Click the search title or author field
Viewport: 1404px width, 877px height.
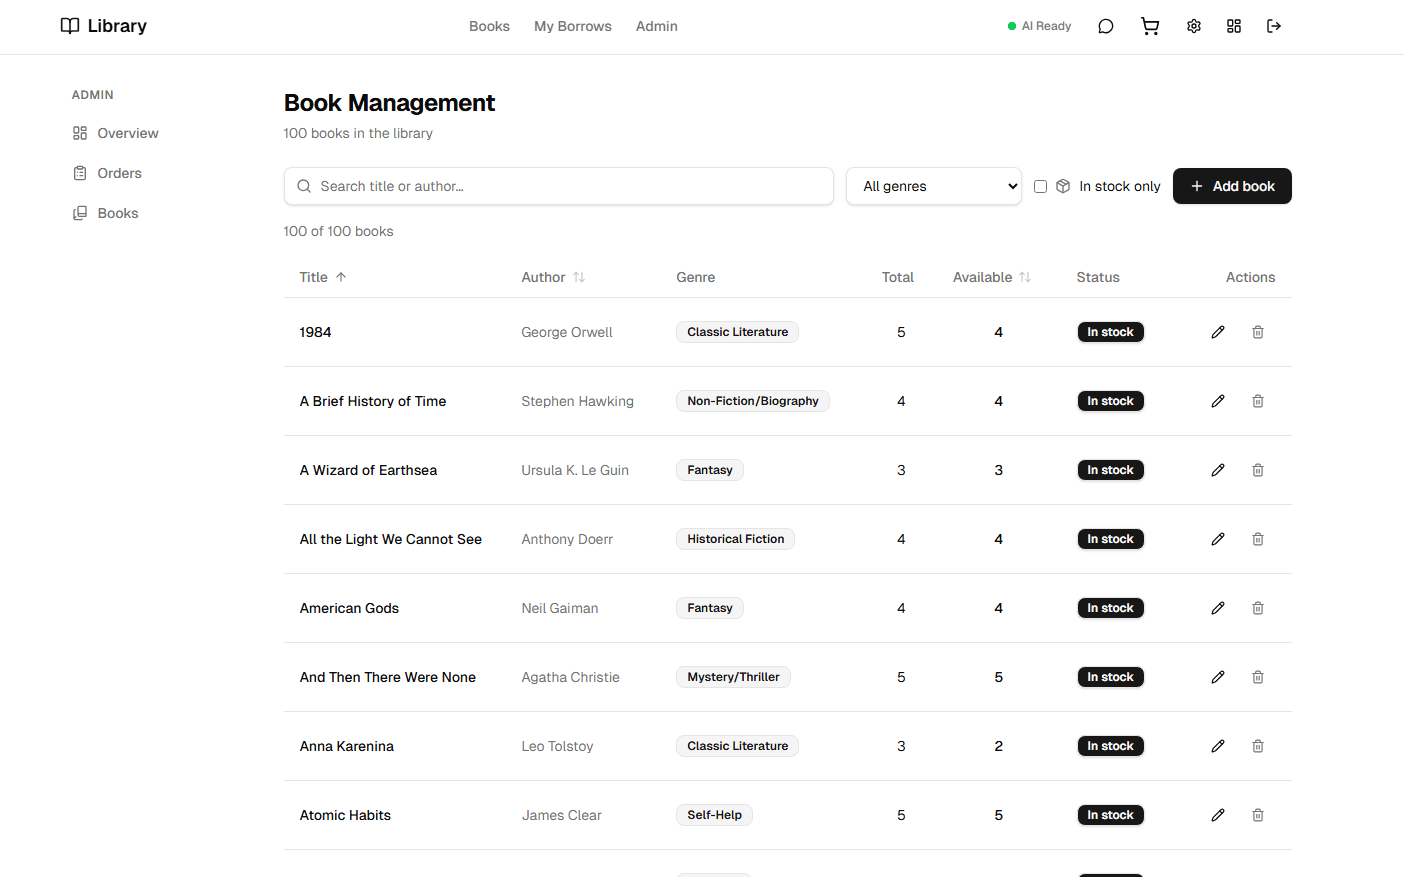coord(558,186)
